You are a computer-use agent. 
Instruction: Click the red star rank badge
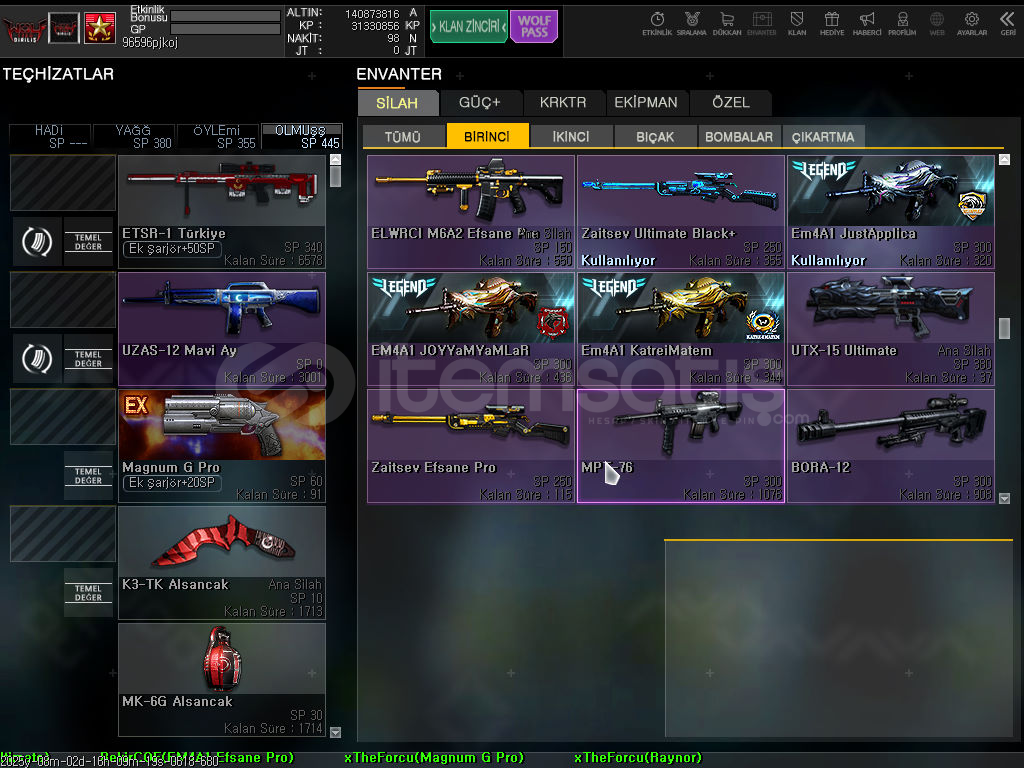100,28
